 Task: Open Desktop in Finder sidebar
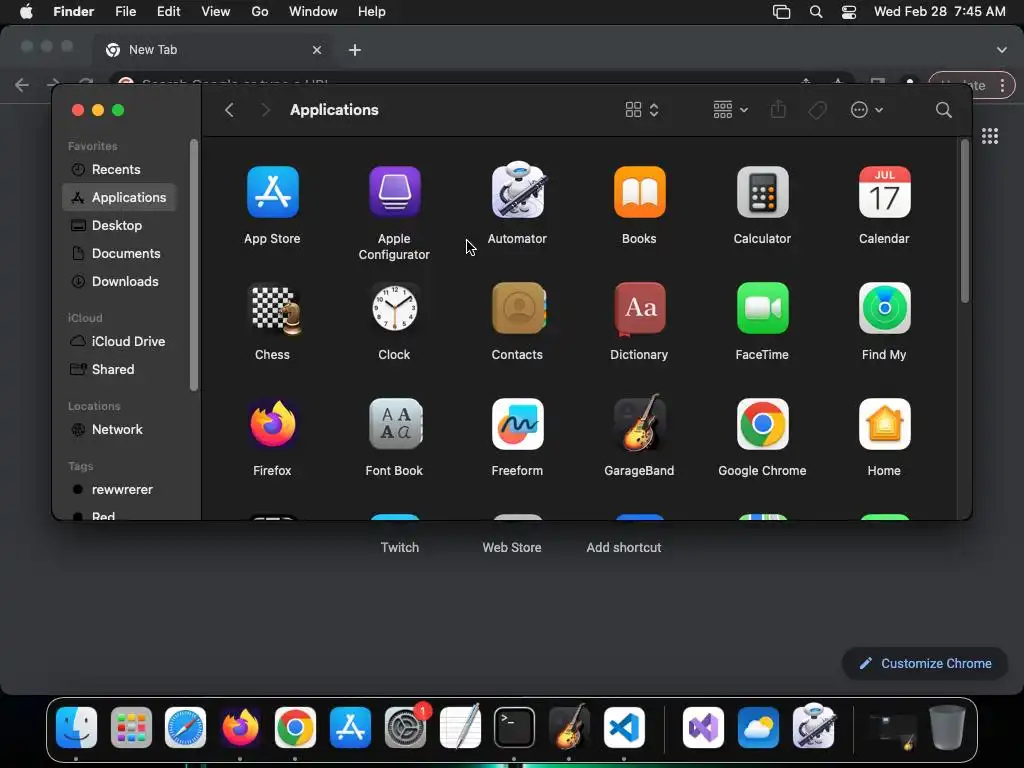pos(120,225)
